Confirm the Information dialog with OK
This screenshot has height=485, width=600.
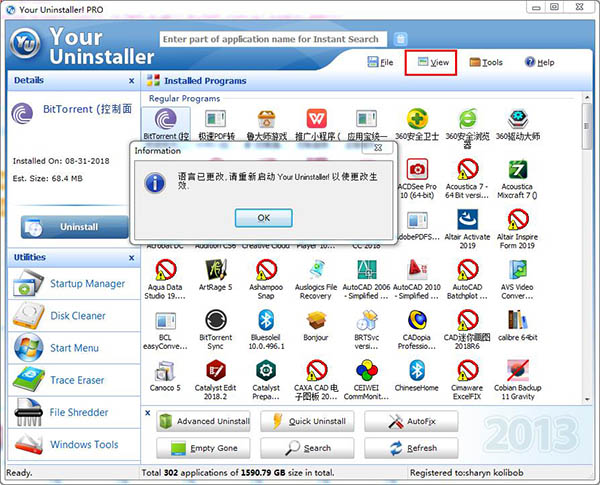tap(264, 218)
